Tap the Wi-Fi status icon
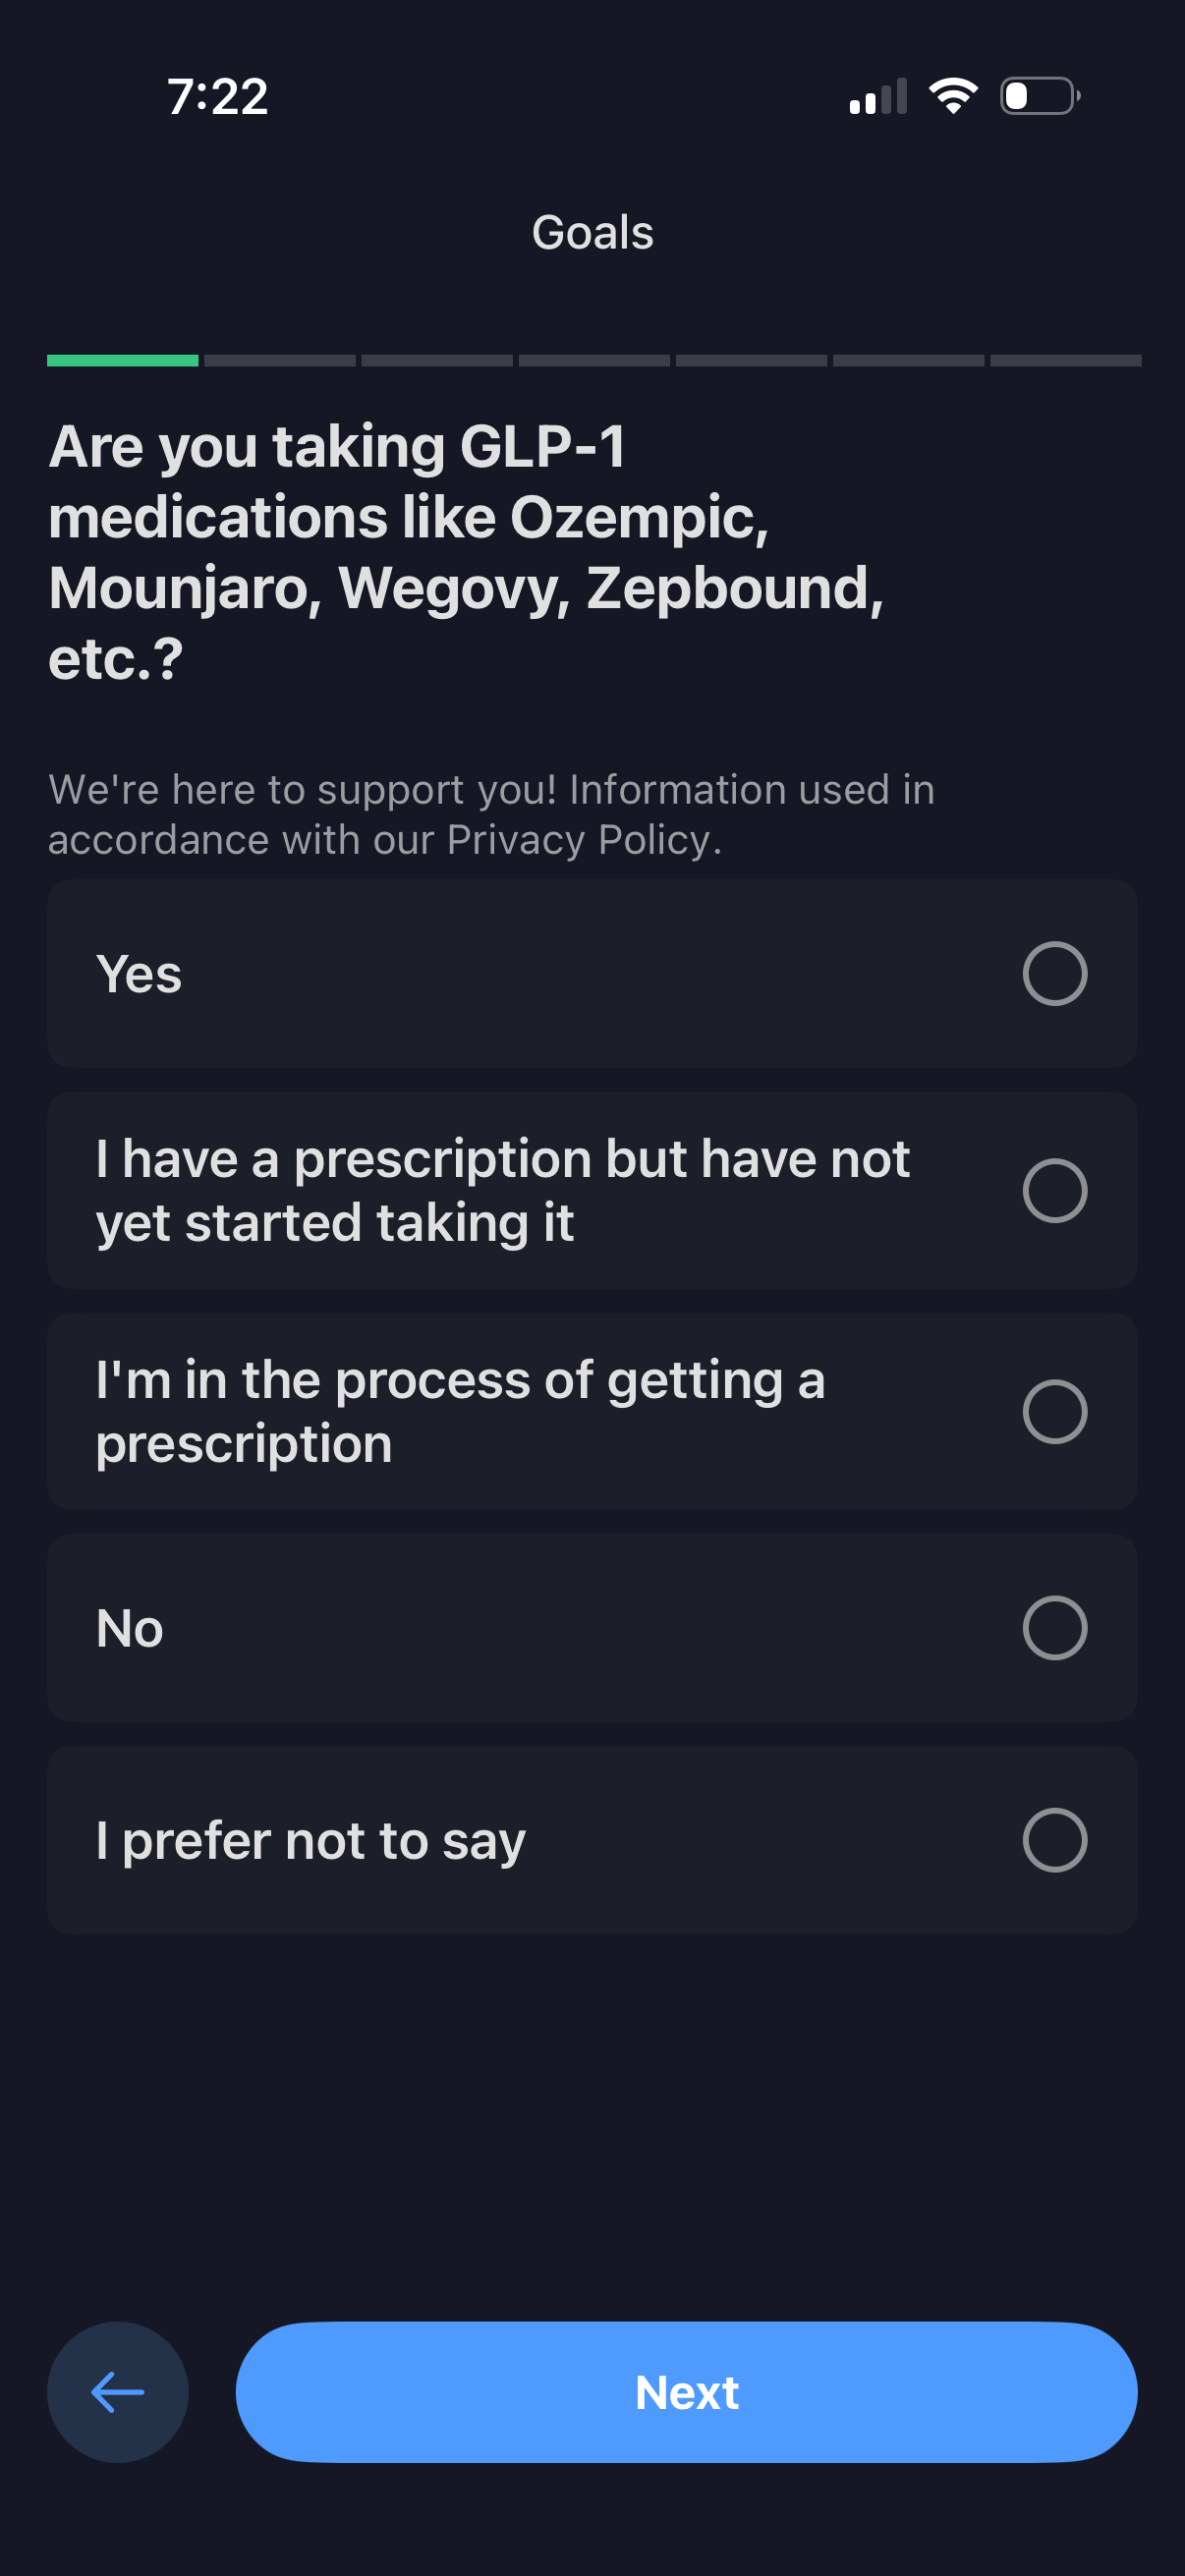The image size is (1185, 2576). pyautogui.click(x=952, y=96)
